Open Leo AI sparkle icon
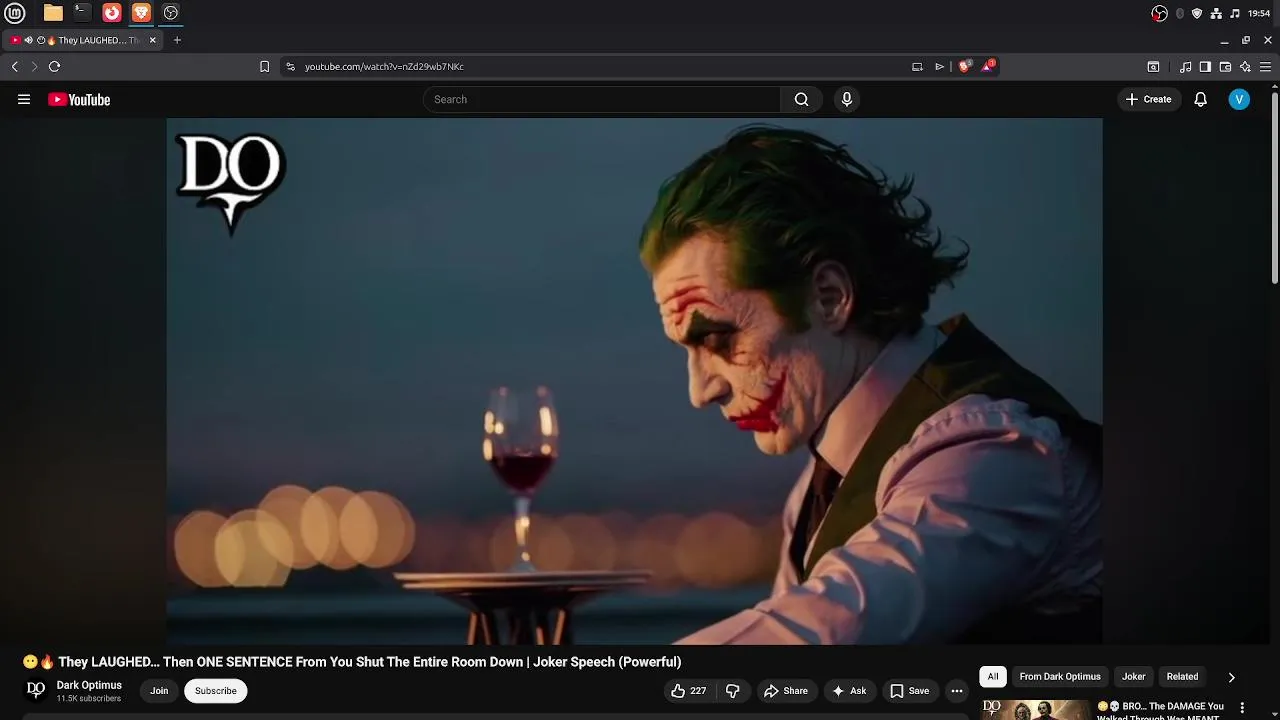This screenshot has height=720, width=1280. tap(1245, 67)
